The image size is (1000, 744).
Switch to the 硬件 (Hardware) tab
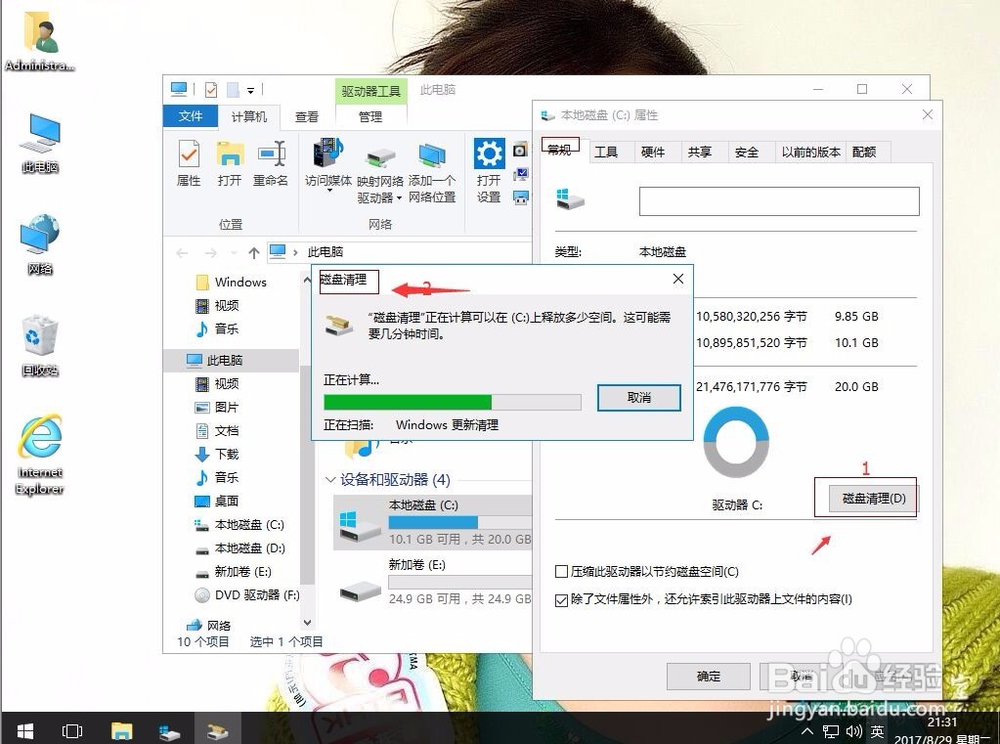point(655,151)
